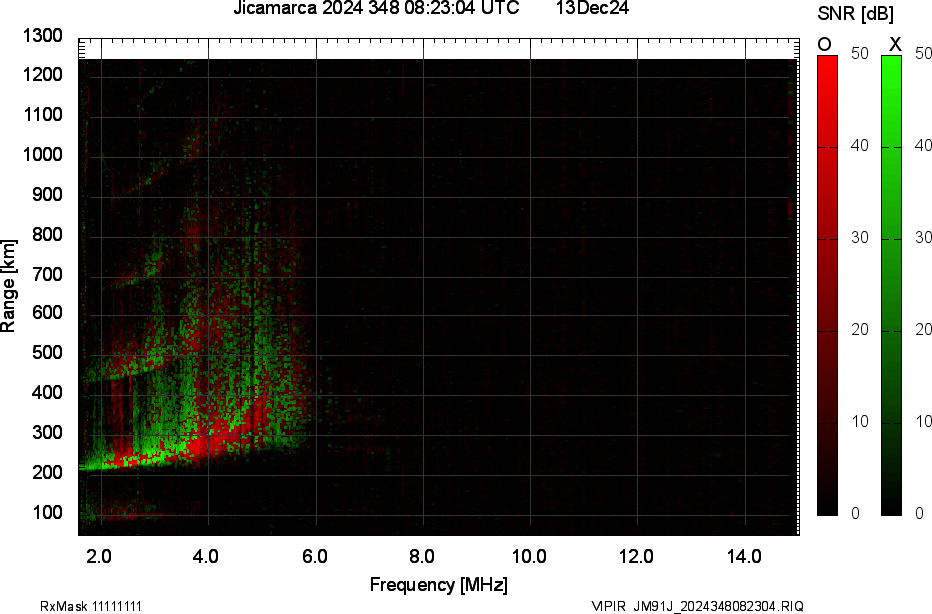Click the 700 range tick label

[x=47, y=274]
